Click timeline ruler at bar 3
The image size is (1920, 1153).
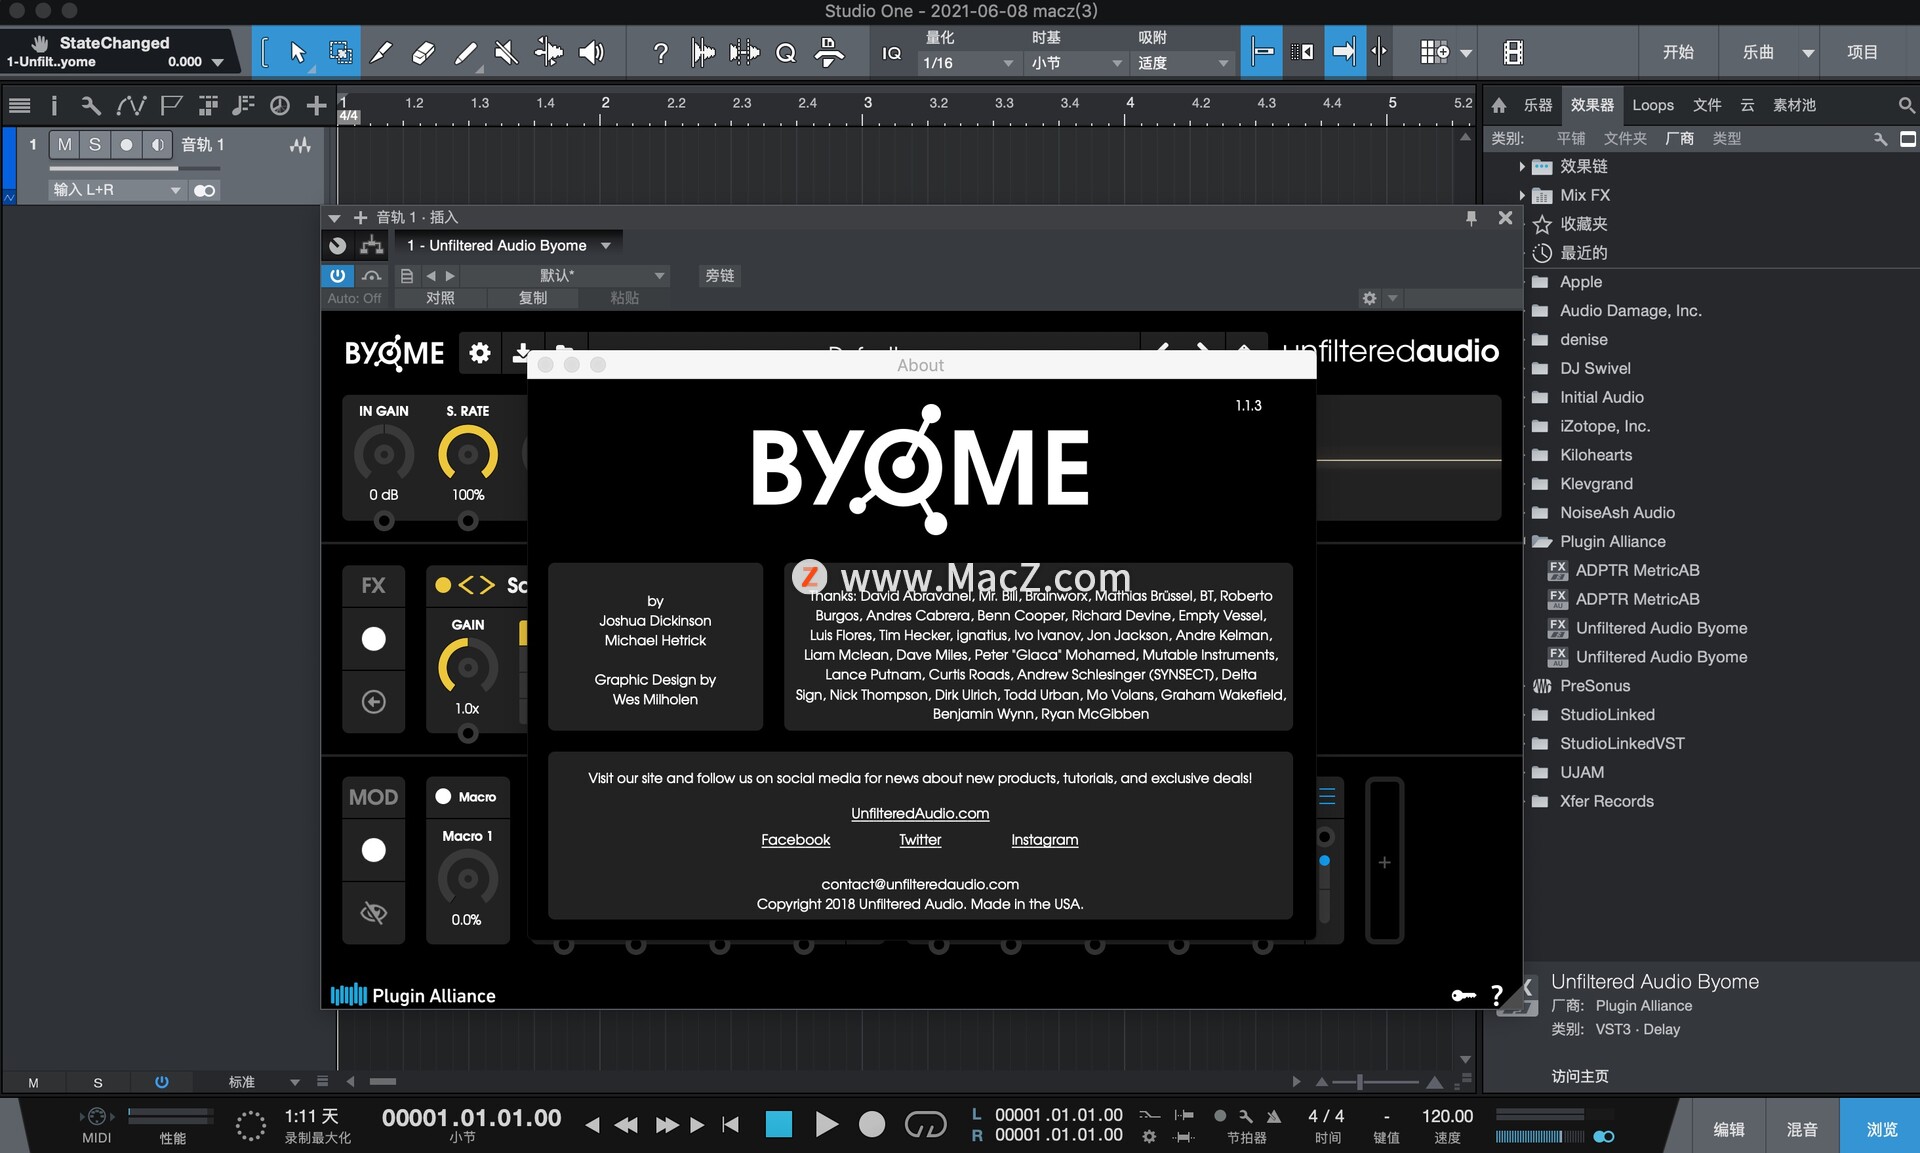(x=867, y=103)
